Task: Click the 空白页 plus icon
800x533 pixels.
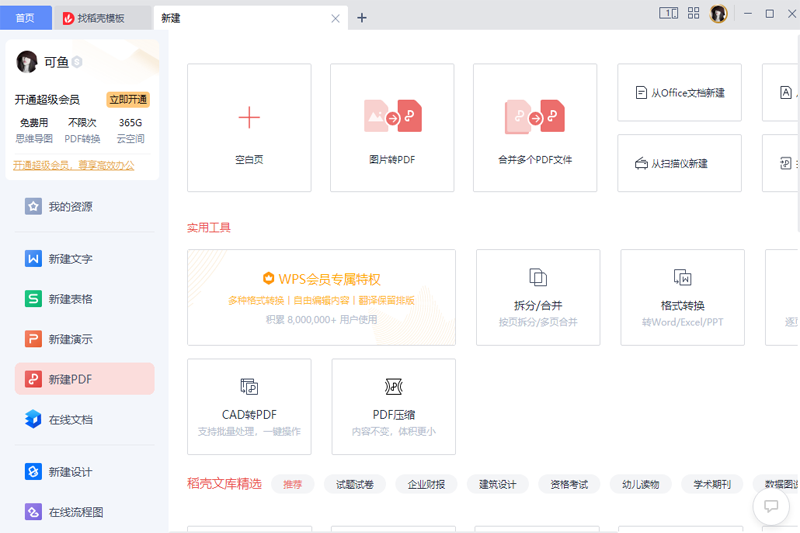Action: (x=249, y=117)
